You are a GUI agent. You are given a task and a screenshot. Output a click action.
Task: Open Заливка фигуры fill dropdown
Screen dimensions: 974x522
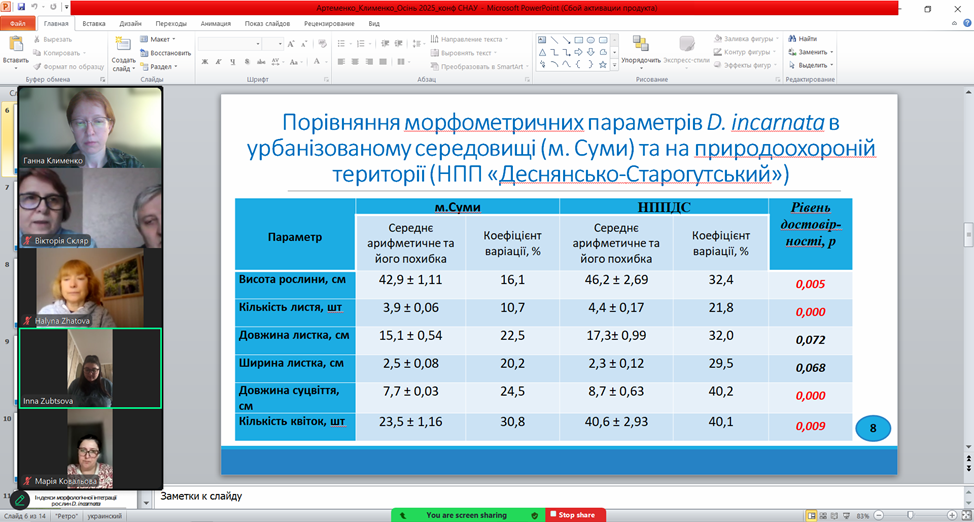(x=741, y=39)
